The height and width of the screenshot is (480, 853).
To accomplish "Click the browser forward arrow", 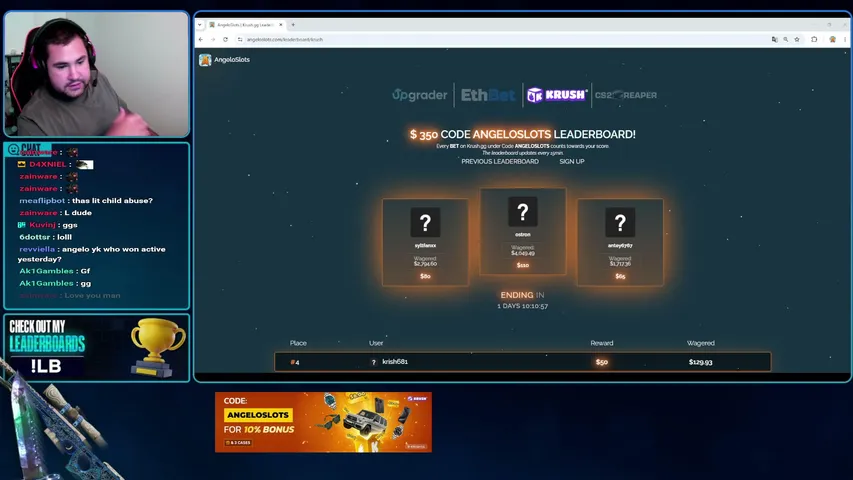I will point(213,39).
